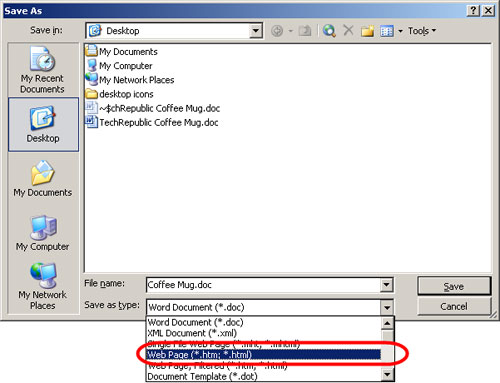The height and width of the screenshot is (383, 500).
Task: Open My Network Places in places bar
Action: click(x=43, y=286)
